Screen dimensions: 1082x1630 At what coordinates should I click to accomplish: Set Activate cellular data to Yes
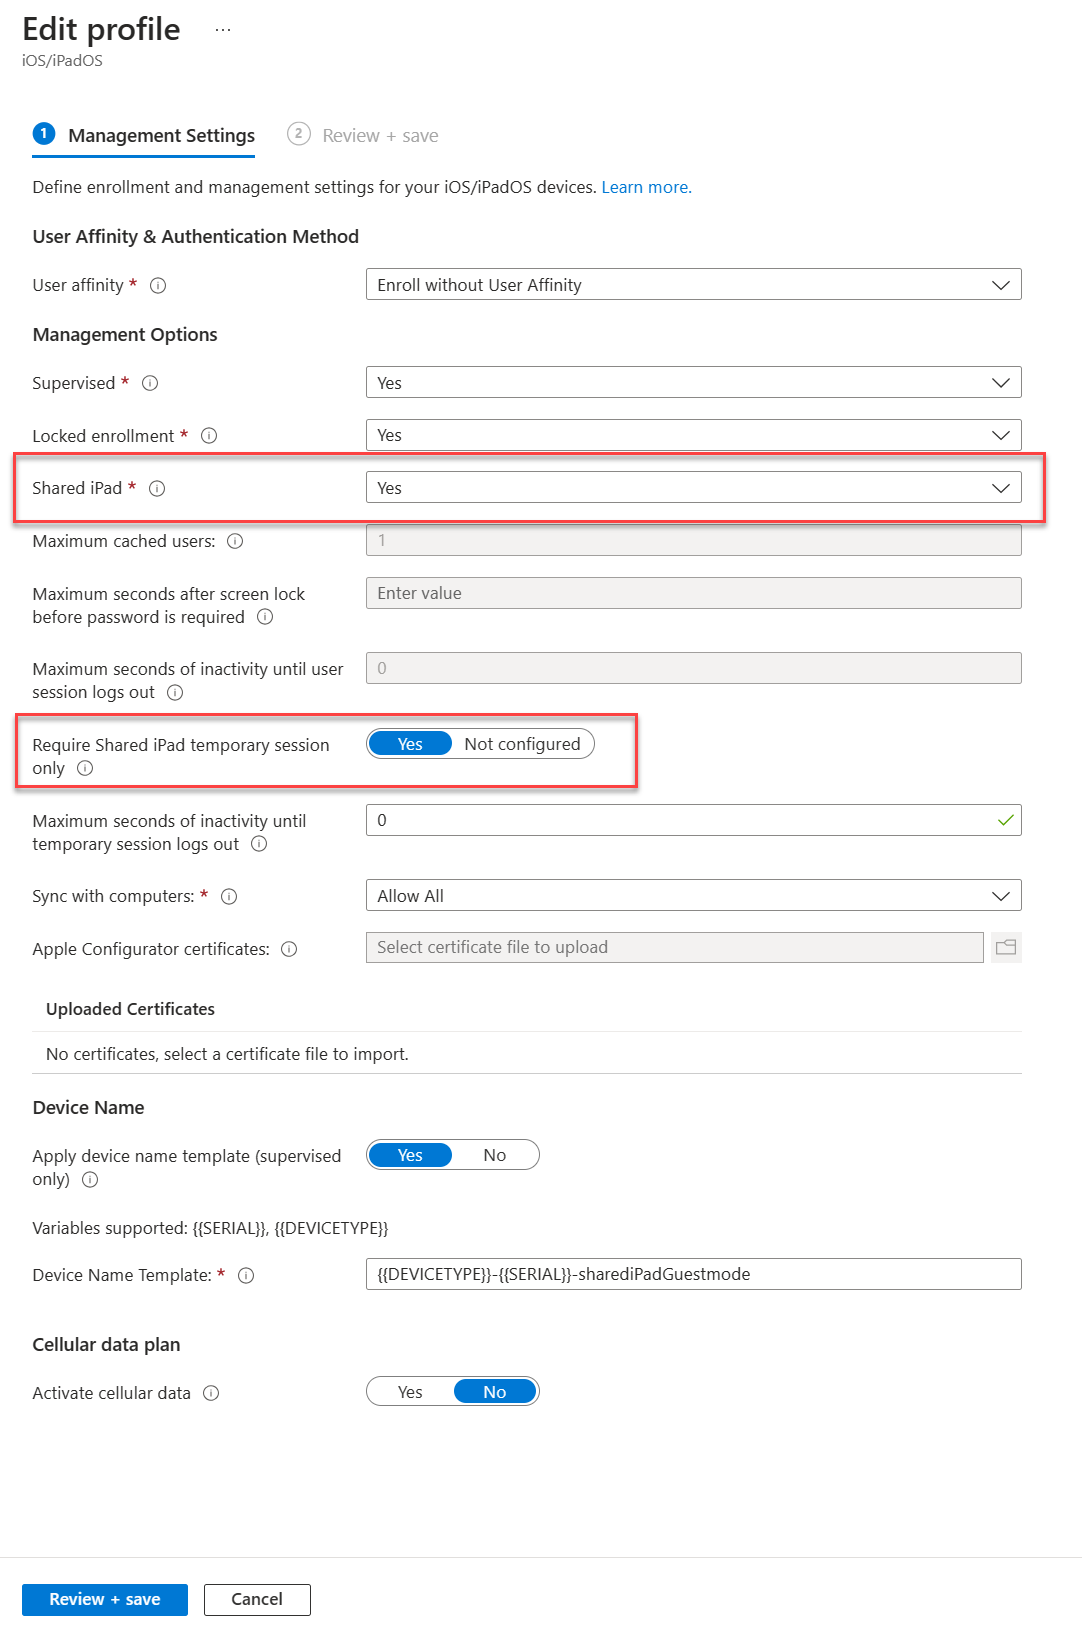click(410, 1391)
